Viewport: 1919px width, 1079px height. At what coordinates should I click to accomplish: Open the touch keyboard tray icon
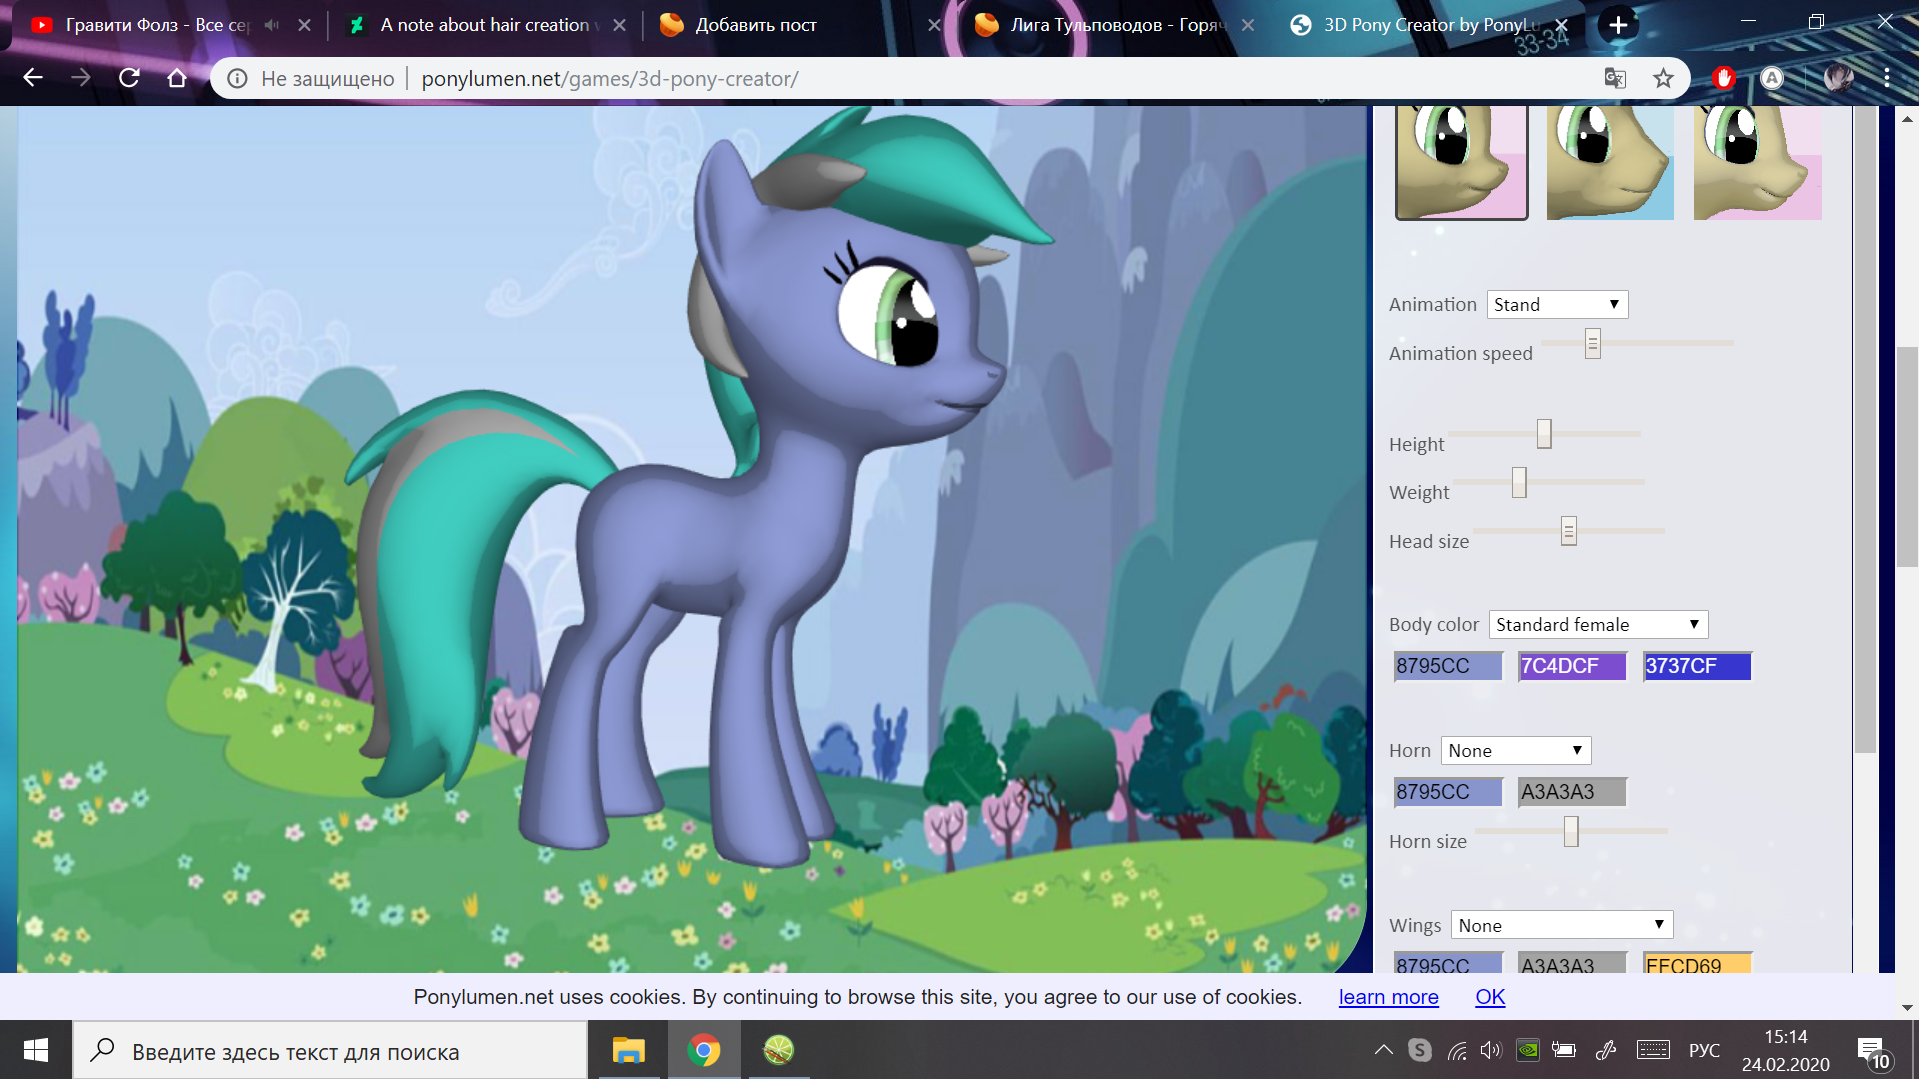[x=1653, y=1050]
